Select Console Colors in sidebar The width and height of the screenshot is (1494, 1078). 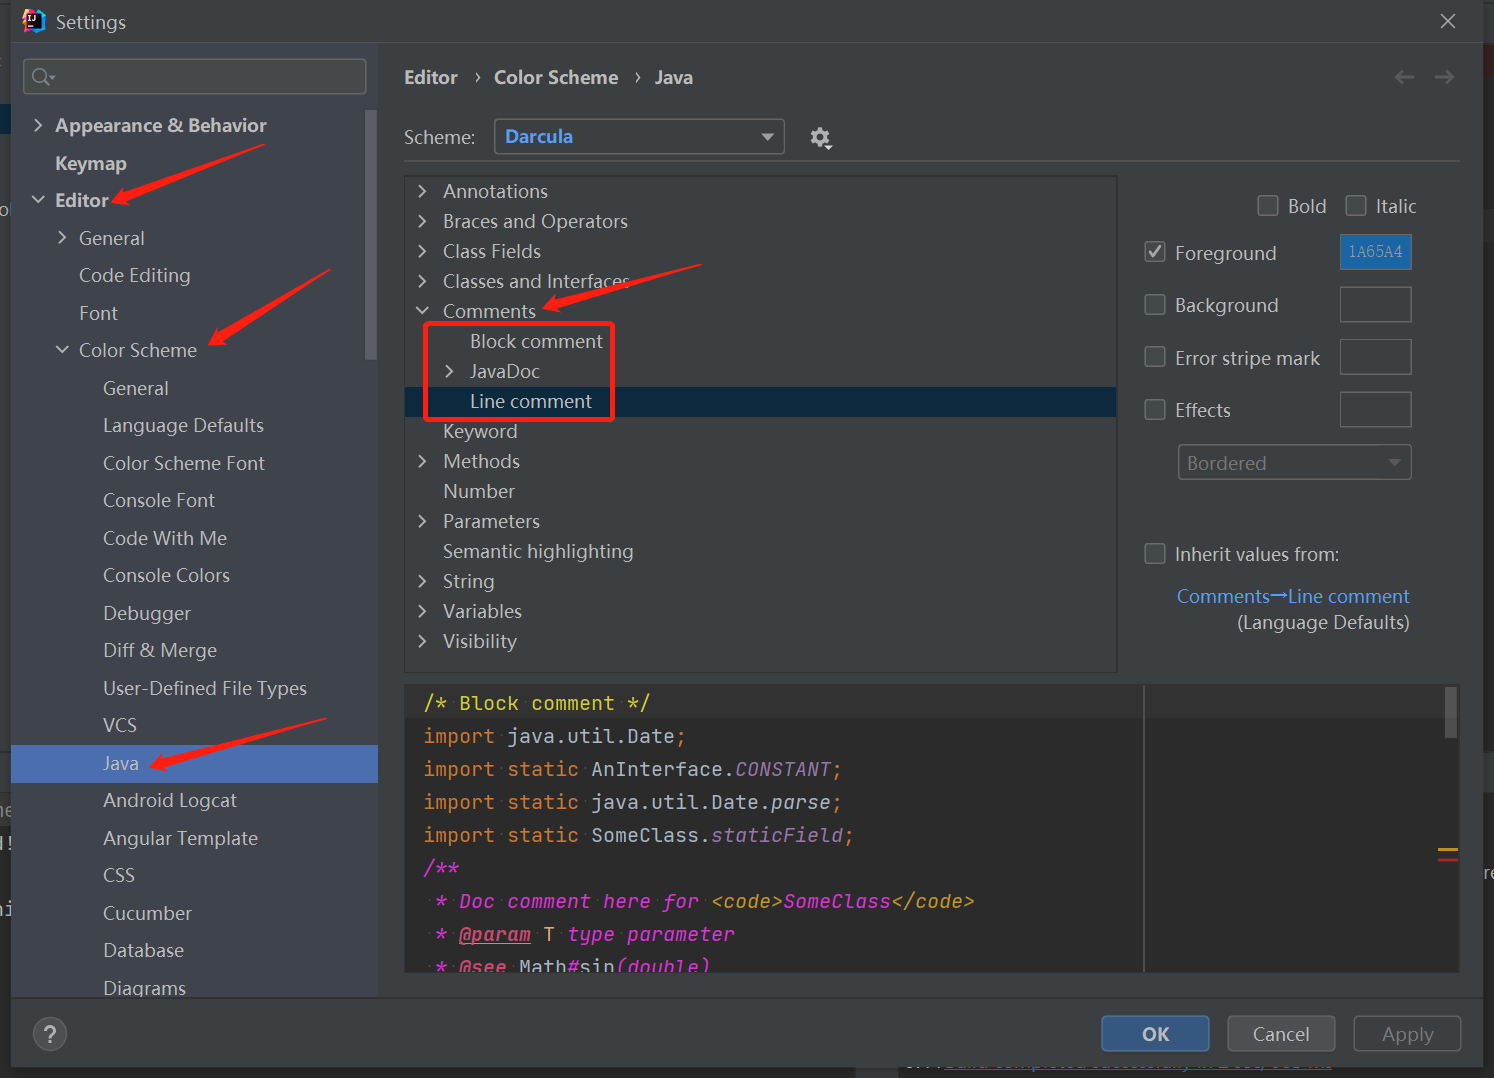click(x=166, y=575)
